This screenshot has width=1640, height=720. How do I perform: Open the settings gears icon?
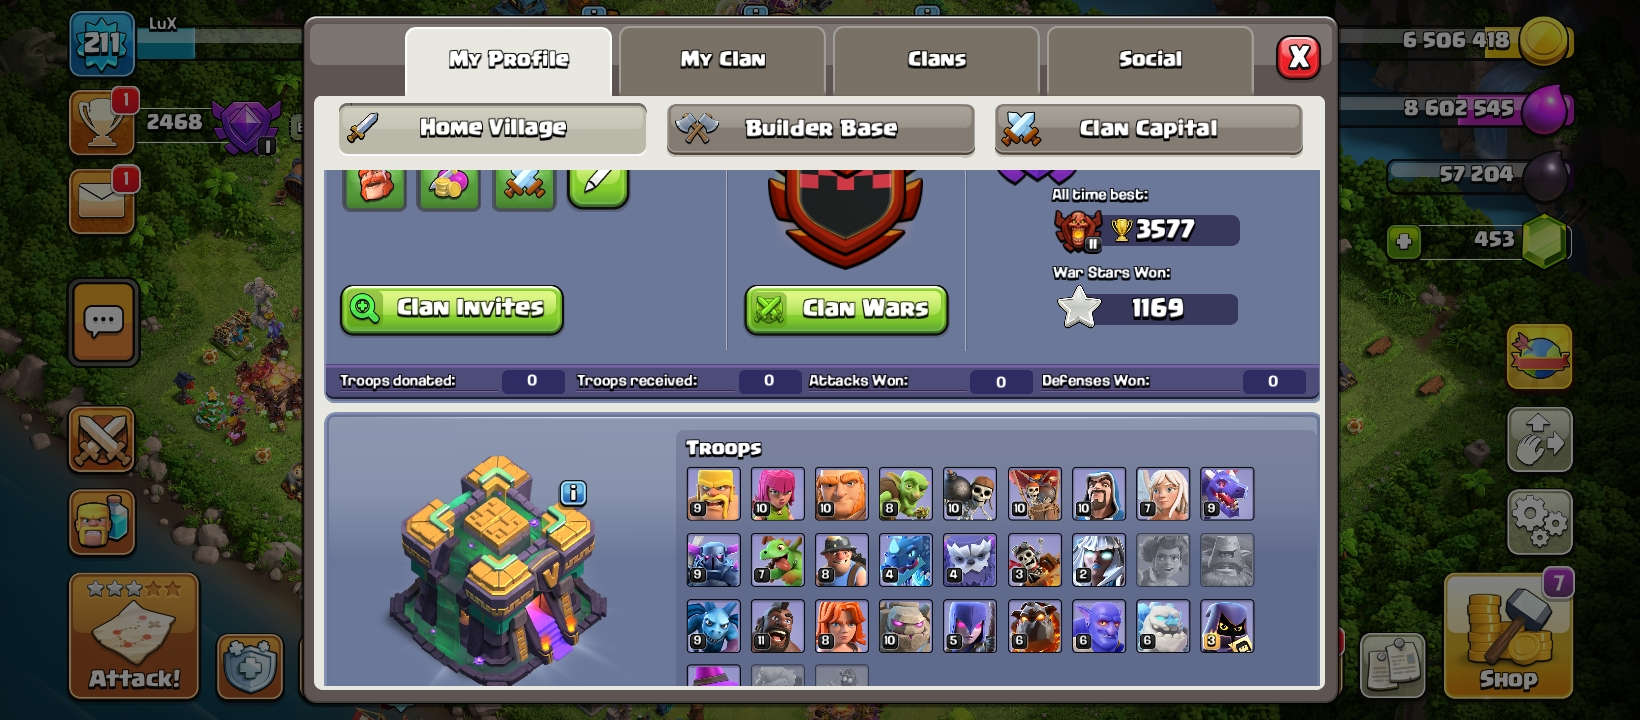tap(1539, 521)
